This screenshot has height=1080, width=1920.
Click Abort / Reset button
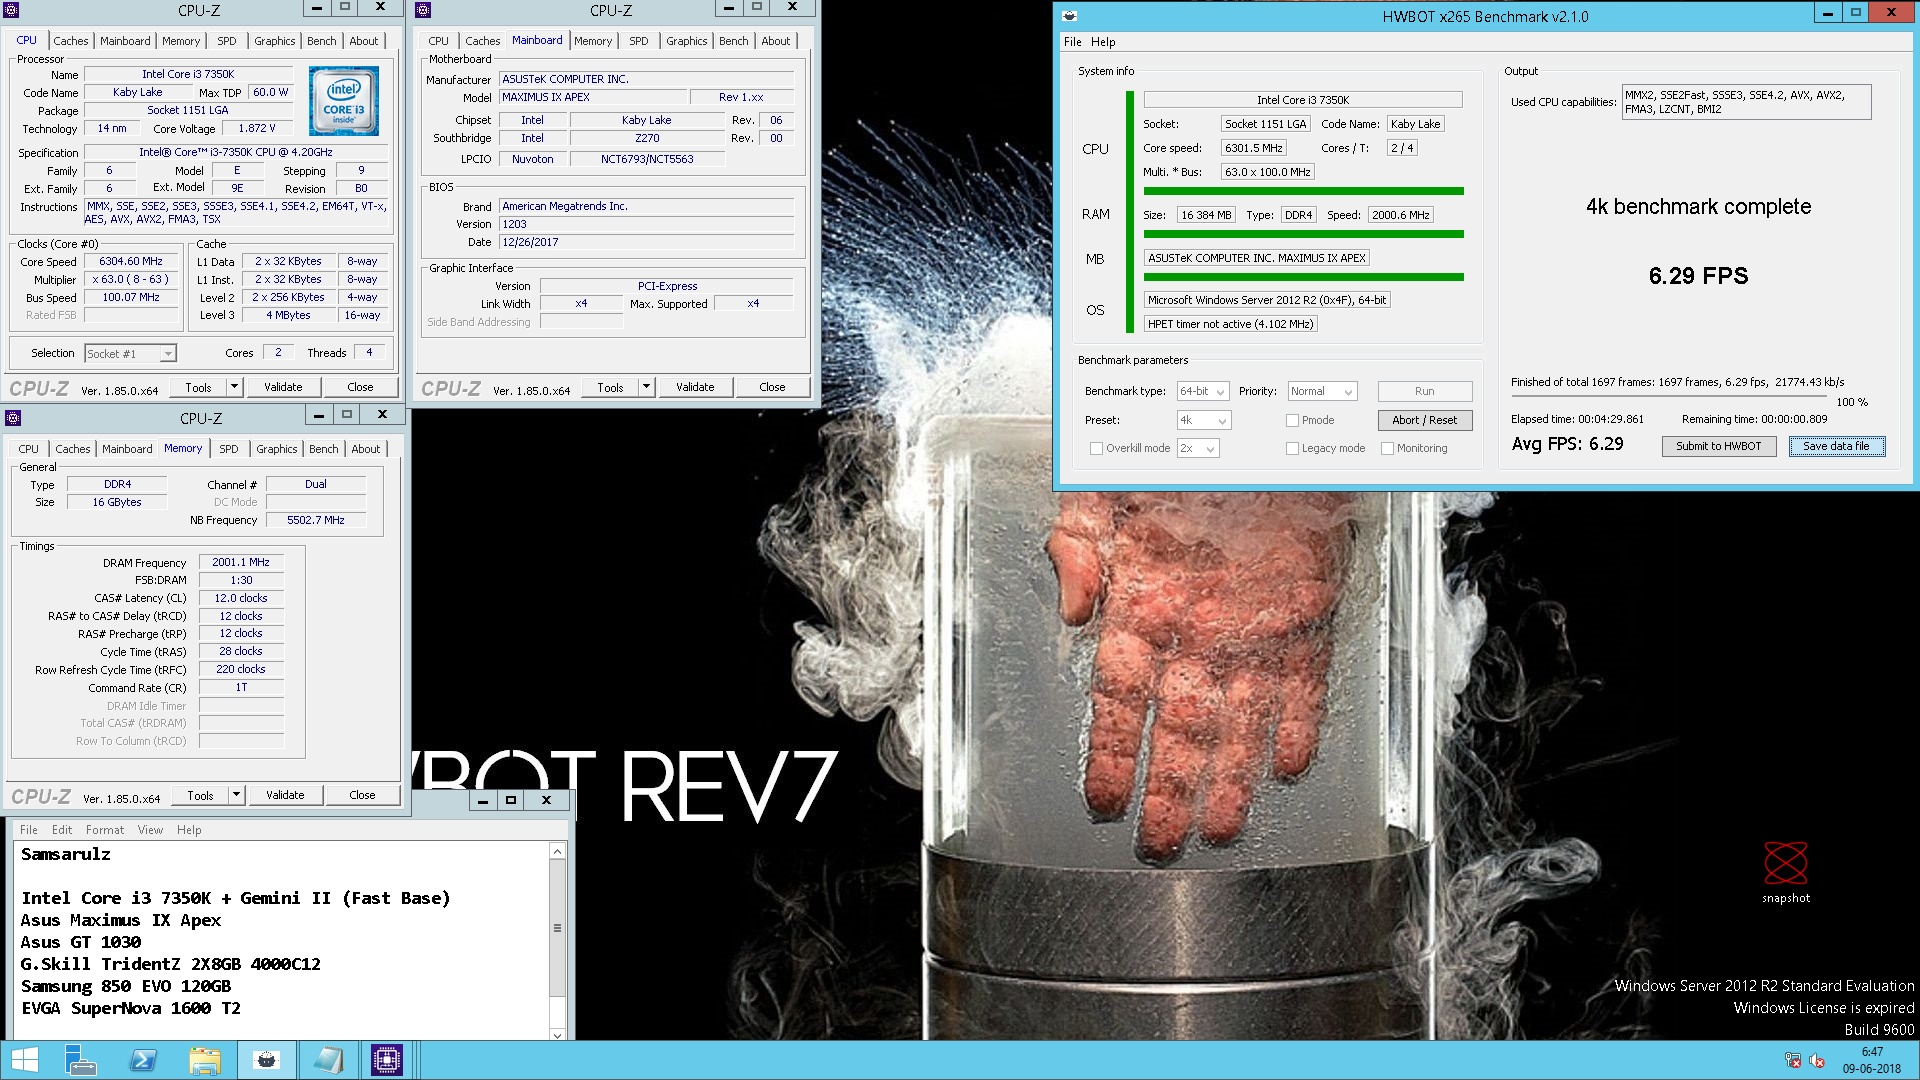[x=1424, y=421]
